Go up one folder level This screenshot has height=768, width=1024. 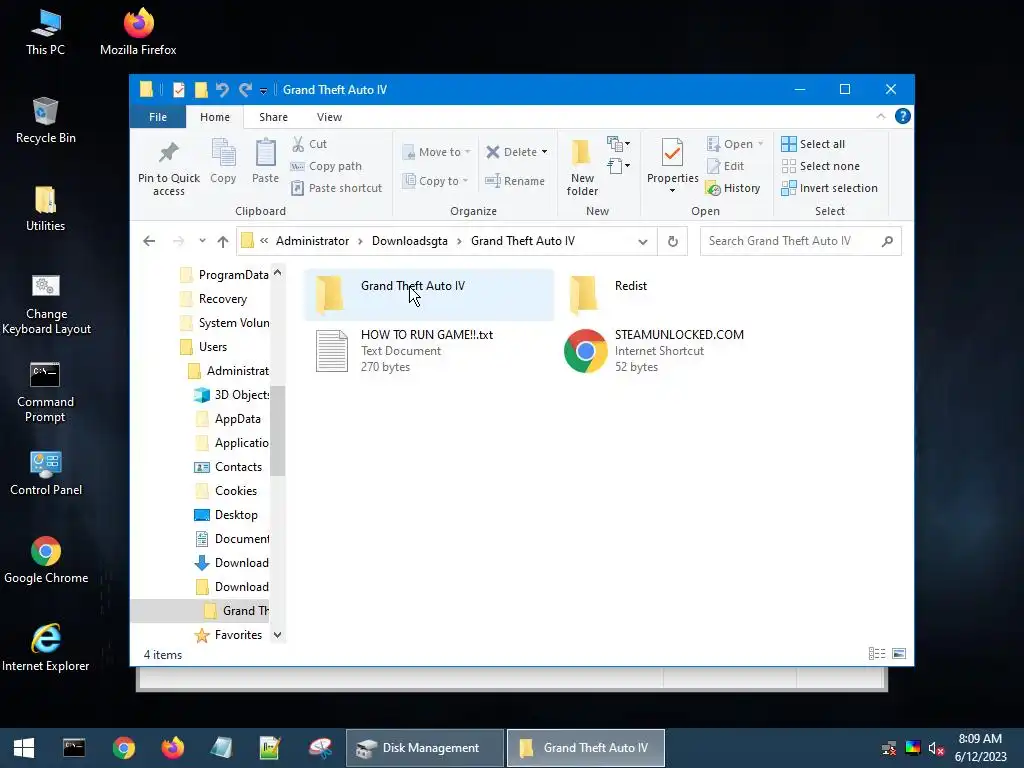click(223, 242)
